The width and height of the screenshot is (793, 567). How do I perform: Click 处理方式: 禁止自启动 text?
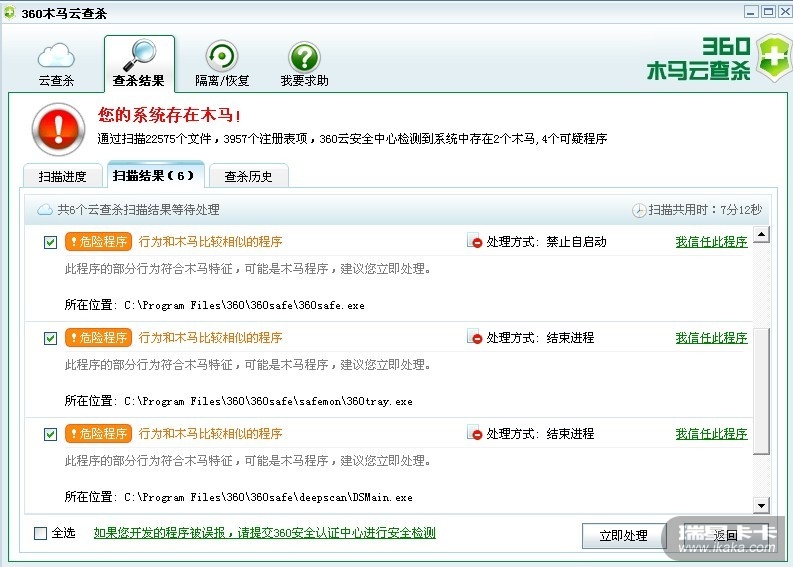(x=546, y=242)
